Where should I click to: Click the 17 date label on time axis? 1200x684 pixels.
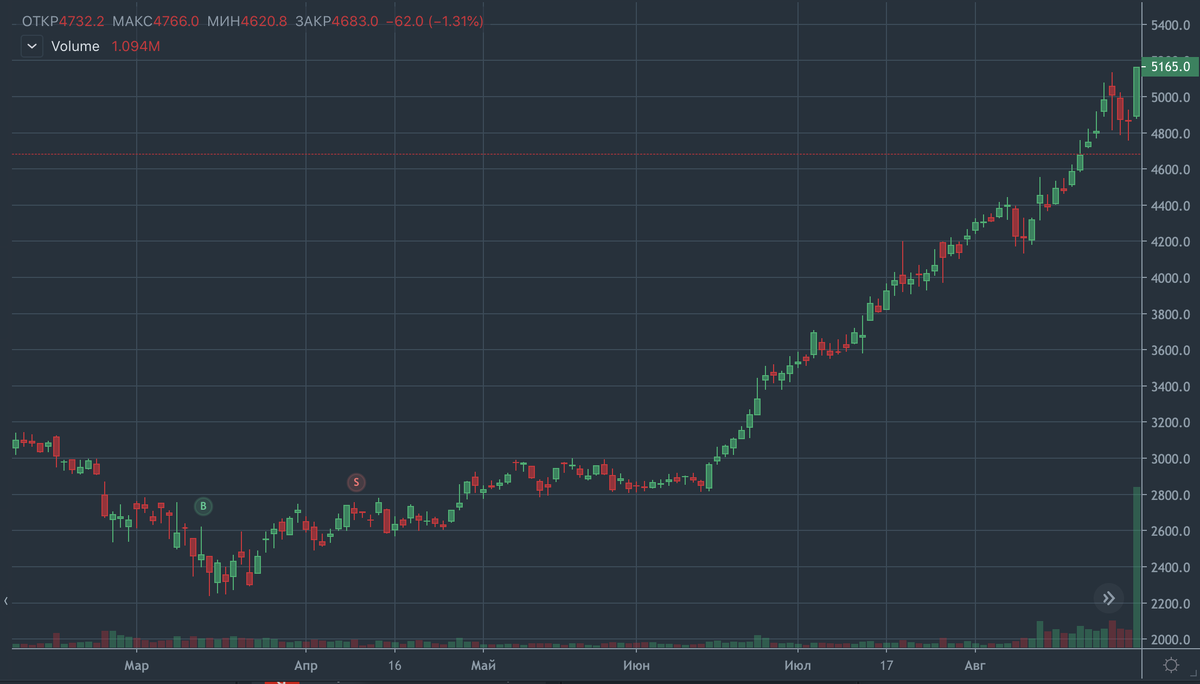[x=886, y=665]
